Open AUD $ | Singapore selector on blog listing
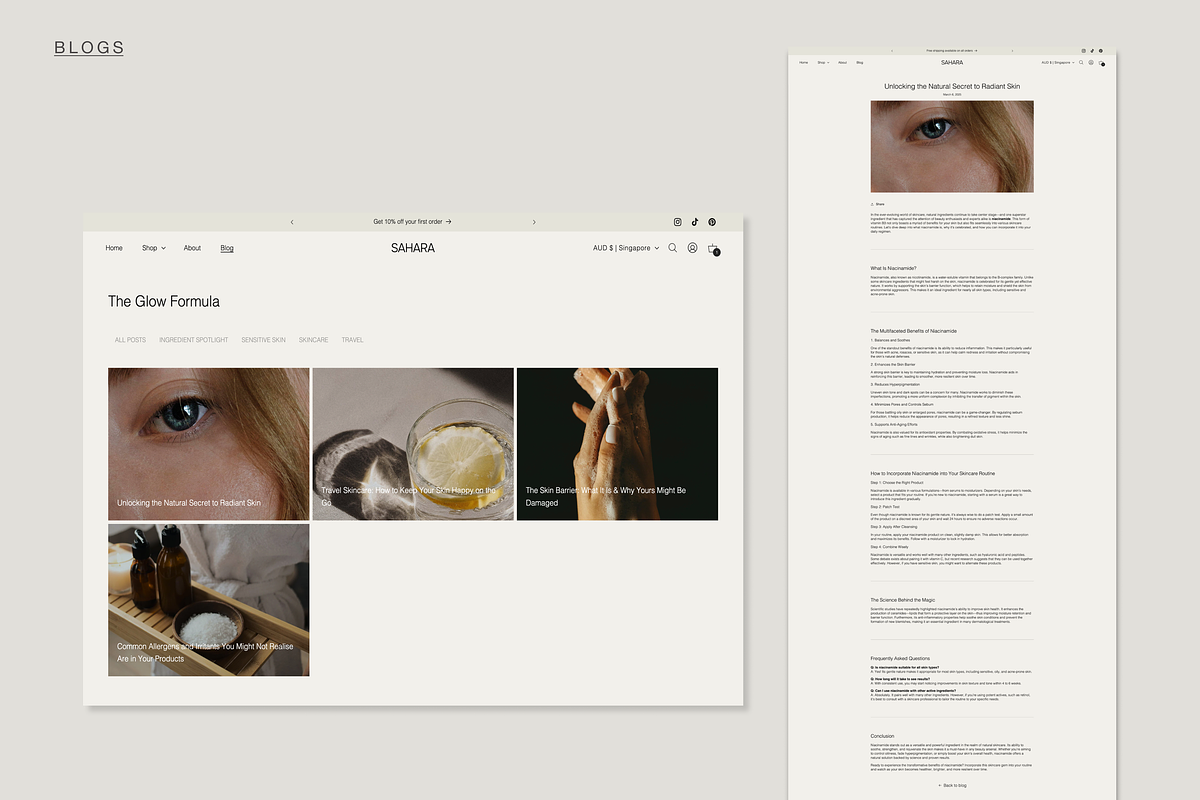This screenshot has width=1200, height=800. [x=626, y=248]
